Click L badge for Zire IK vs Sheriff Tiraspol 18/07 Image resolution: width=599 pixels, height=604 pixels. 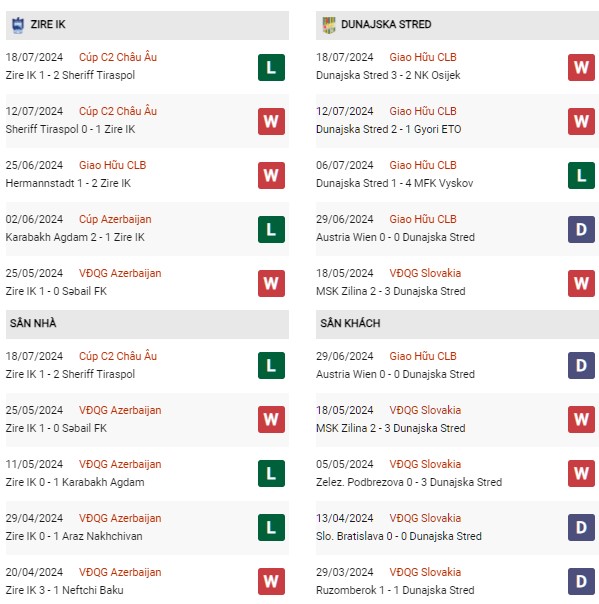[x=271, y=67]
